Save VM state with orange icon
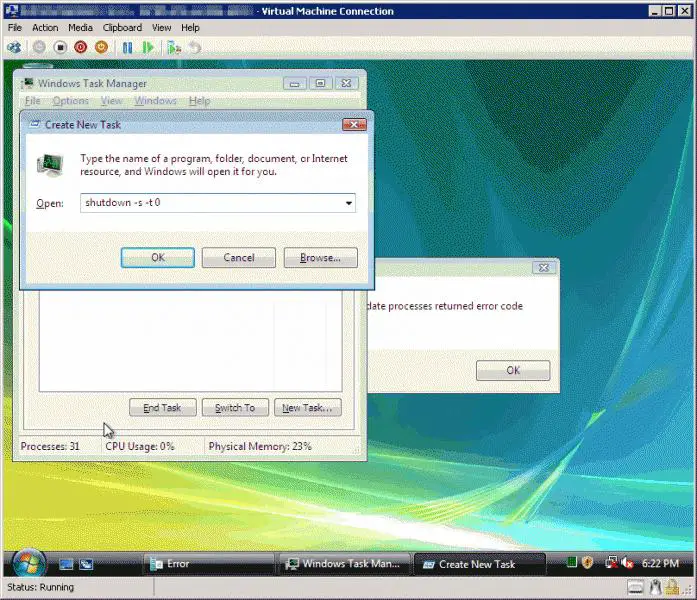697x600 pixels. click(x=101, y=47)
